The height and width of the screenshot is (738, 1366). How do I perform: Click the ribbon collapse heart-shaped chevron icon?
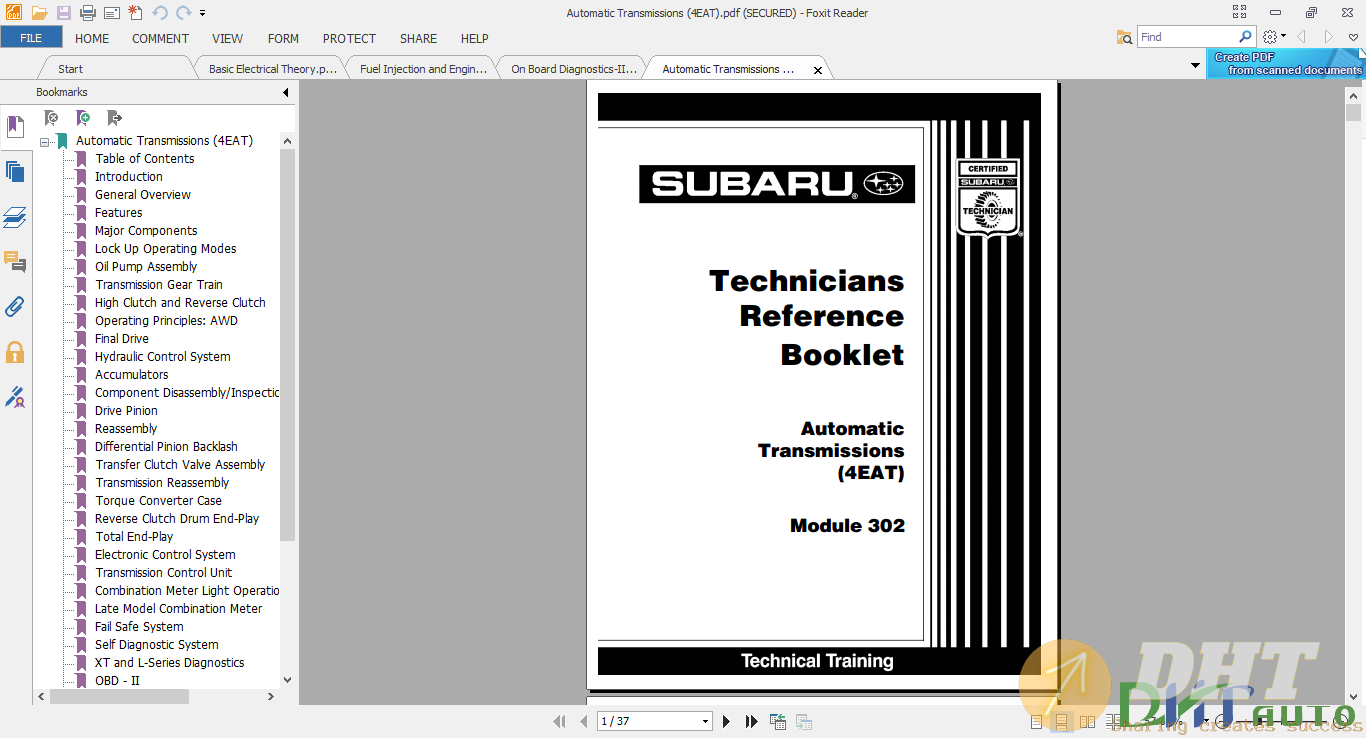click(1353, 37)
